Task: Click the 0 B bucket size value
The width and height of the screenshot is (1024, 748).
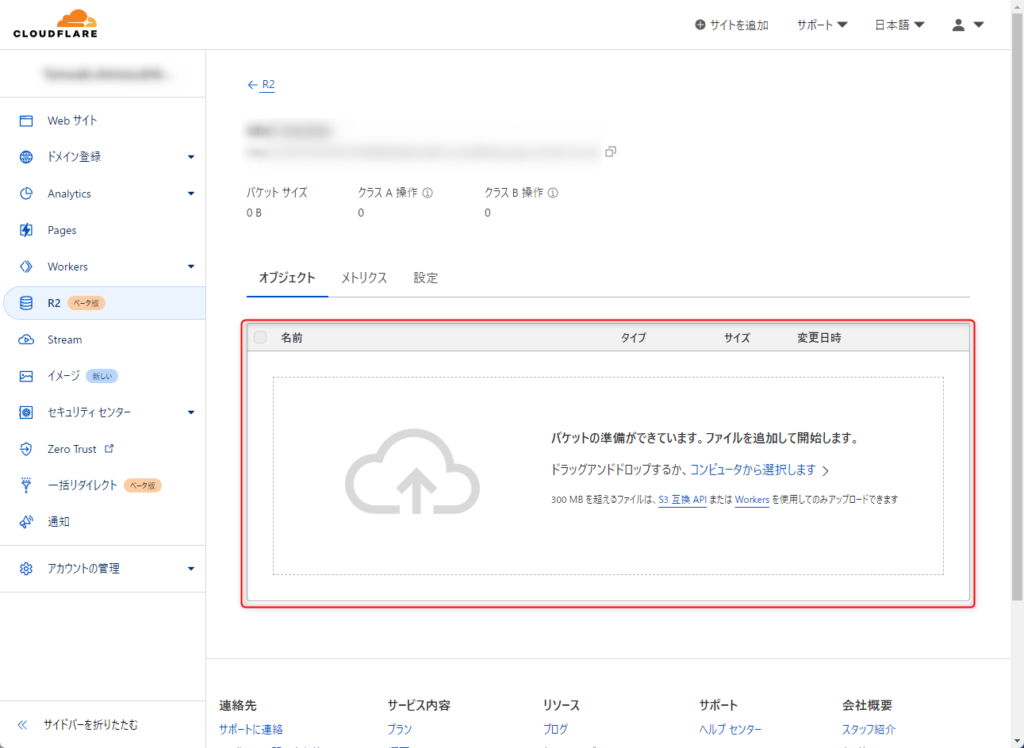Action: point(254,213)
